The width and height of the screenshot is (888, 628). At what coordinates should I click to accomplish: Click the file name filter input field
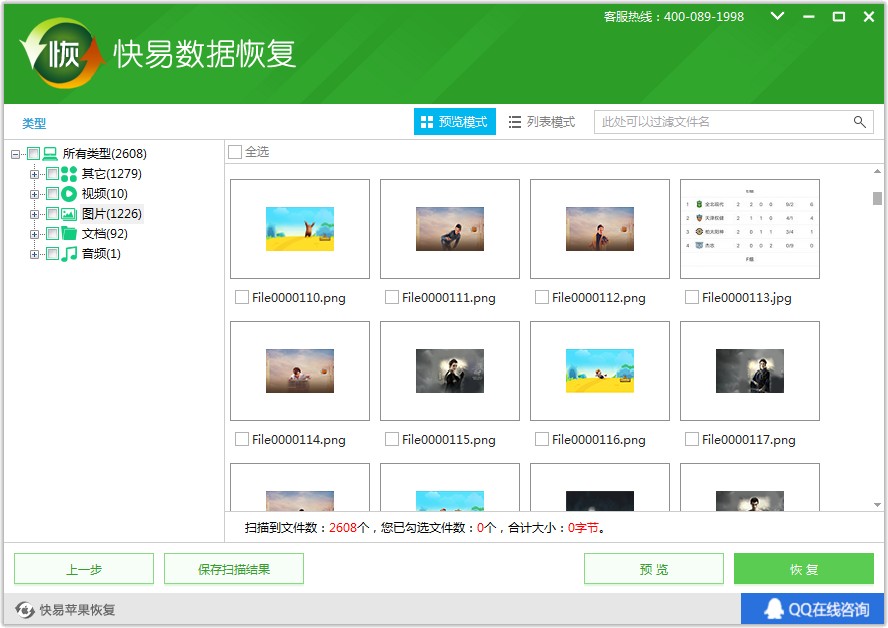coord(722,122)
